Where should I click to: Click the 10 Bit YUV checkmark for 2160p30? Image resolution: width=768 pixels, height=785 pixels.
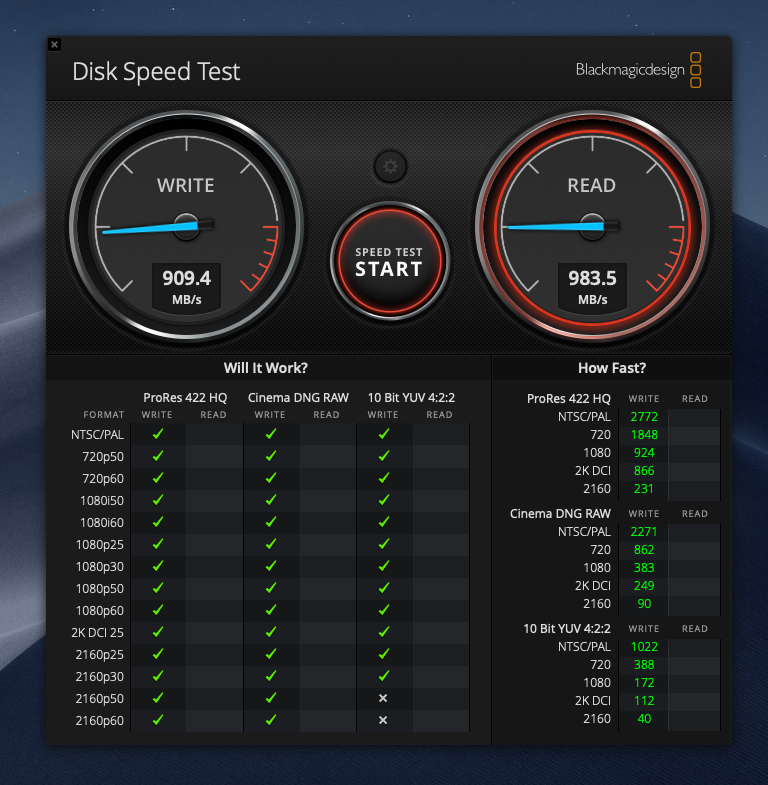tap(384, 676)
